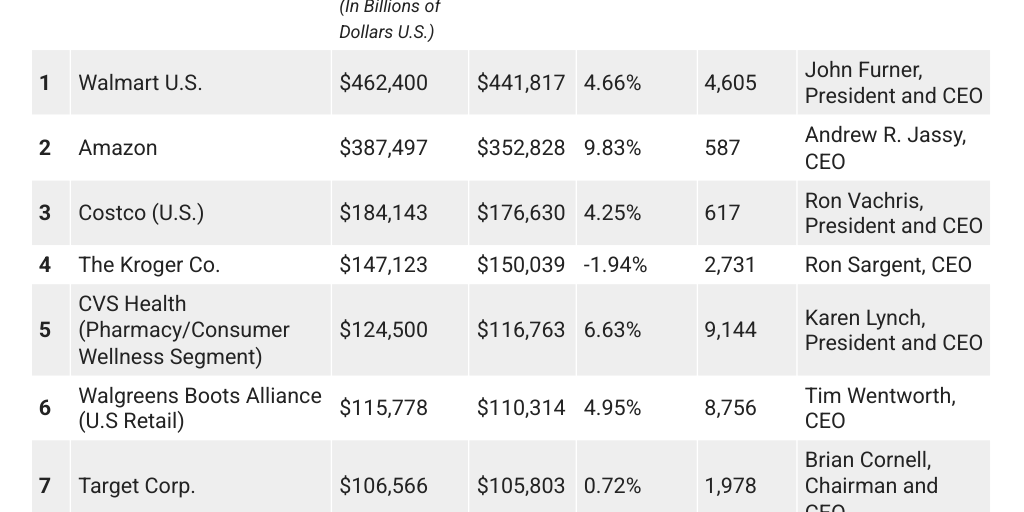Select Kroger's -1.94% change cell
Image resolution: width=1024 pixels, height=512 pixels.
(615, 265)
